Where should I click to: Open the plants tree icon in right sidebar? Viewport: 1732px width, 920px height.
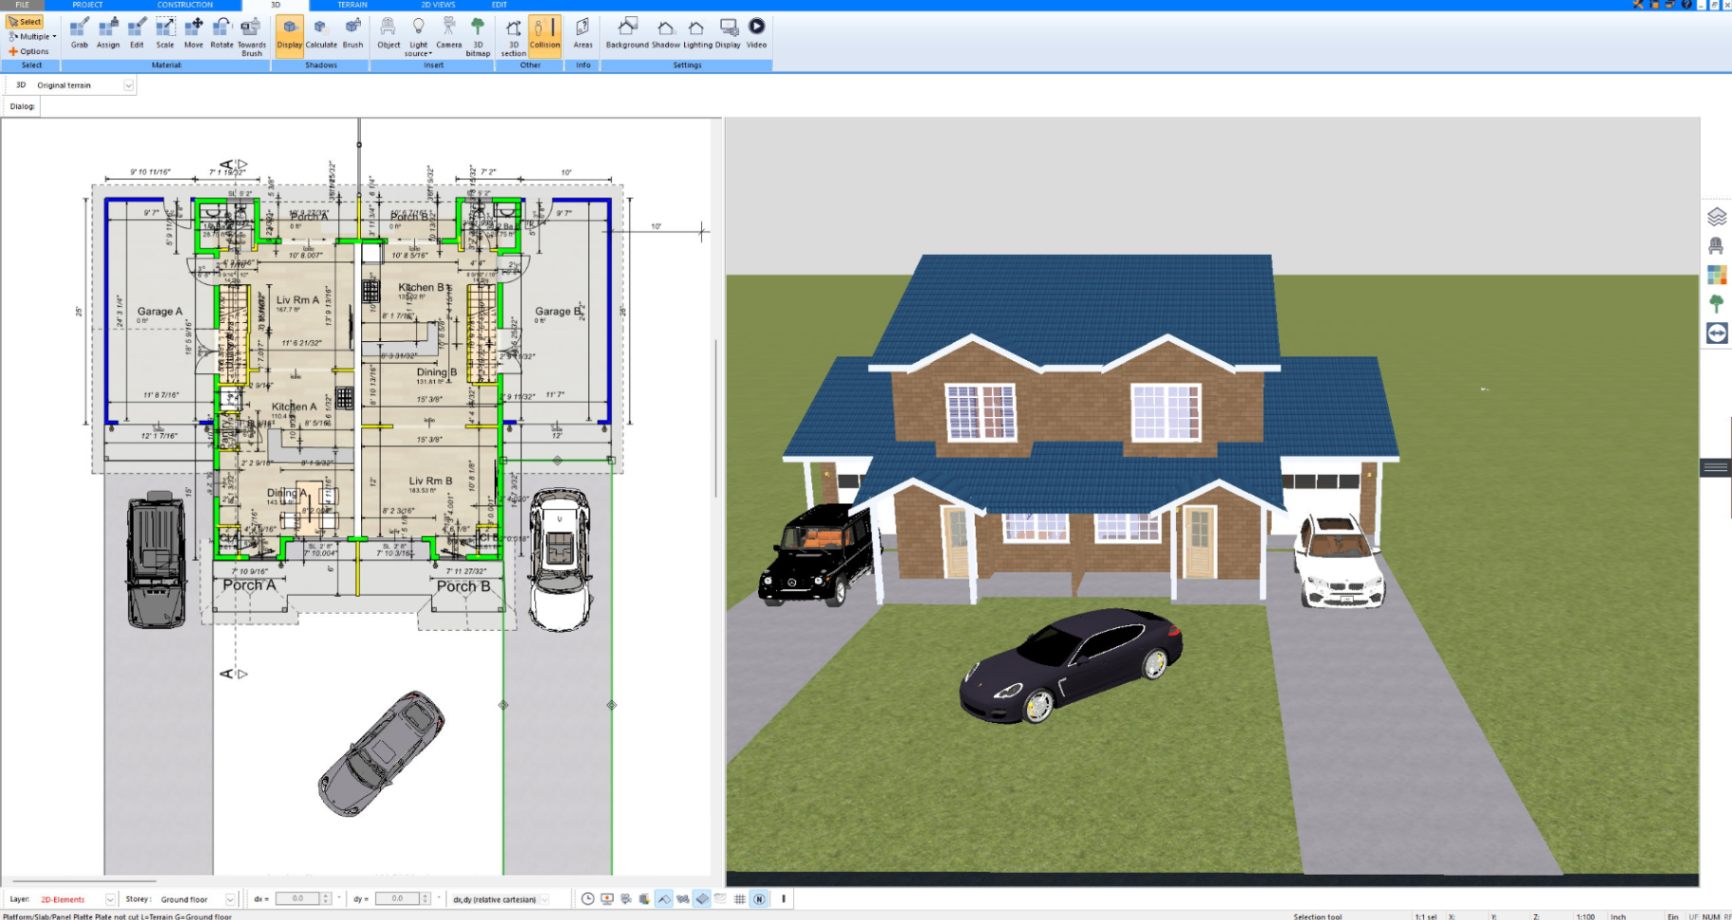(1717, 303)
